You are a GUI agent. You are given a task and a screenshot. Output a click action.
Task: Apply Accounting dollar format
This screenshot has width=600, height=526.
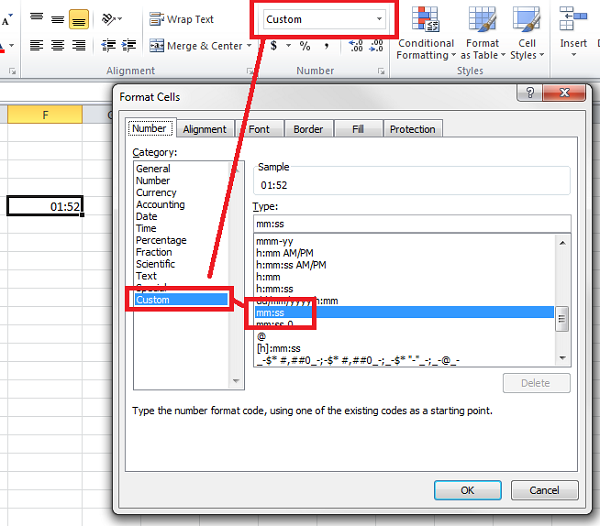click(x=274, y=46)
